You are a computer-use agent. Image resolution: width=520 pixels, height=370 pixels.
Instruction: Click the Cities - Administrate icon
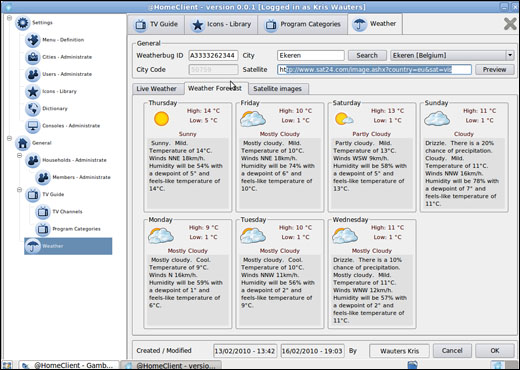click(33, 57)
